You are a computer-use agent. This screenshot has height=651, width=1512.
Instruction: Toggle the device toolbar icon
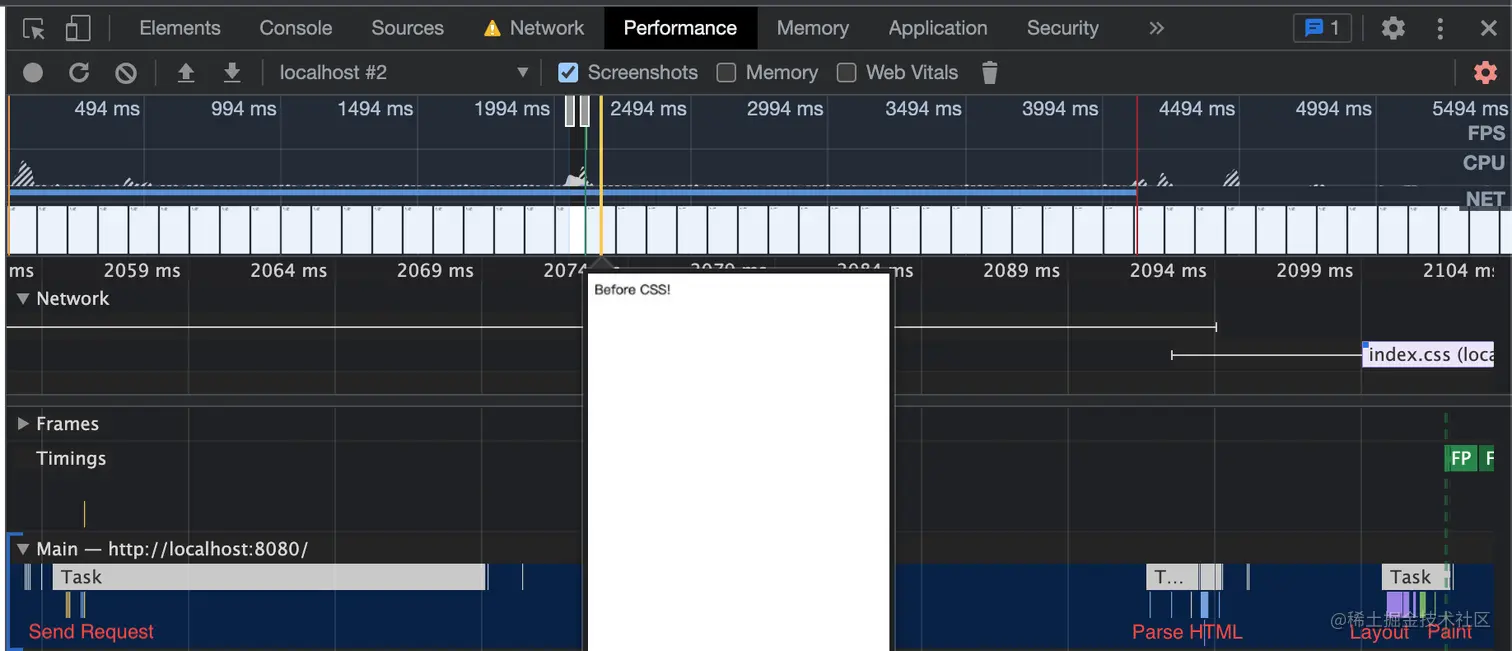click(x=77, y=28)
